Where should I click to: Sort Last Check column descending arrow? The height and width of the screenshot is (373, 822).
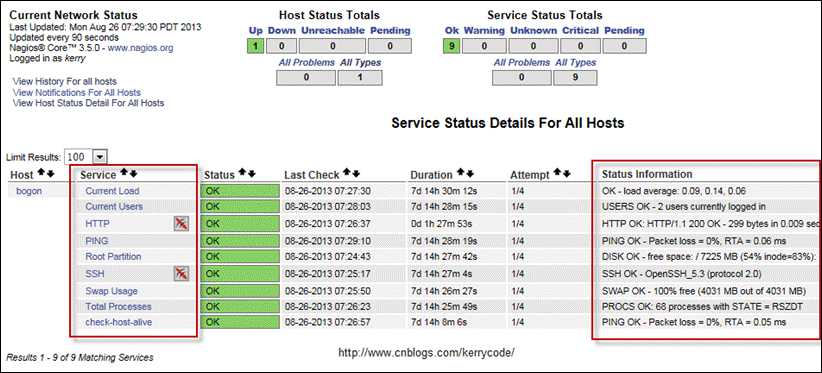356,173
